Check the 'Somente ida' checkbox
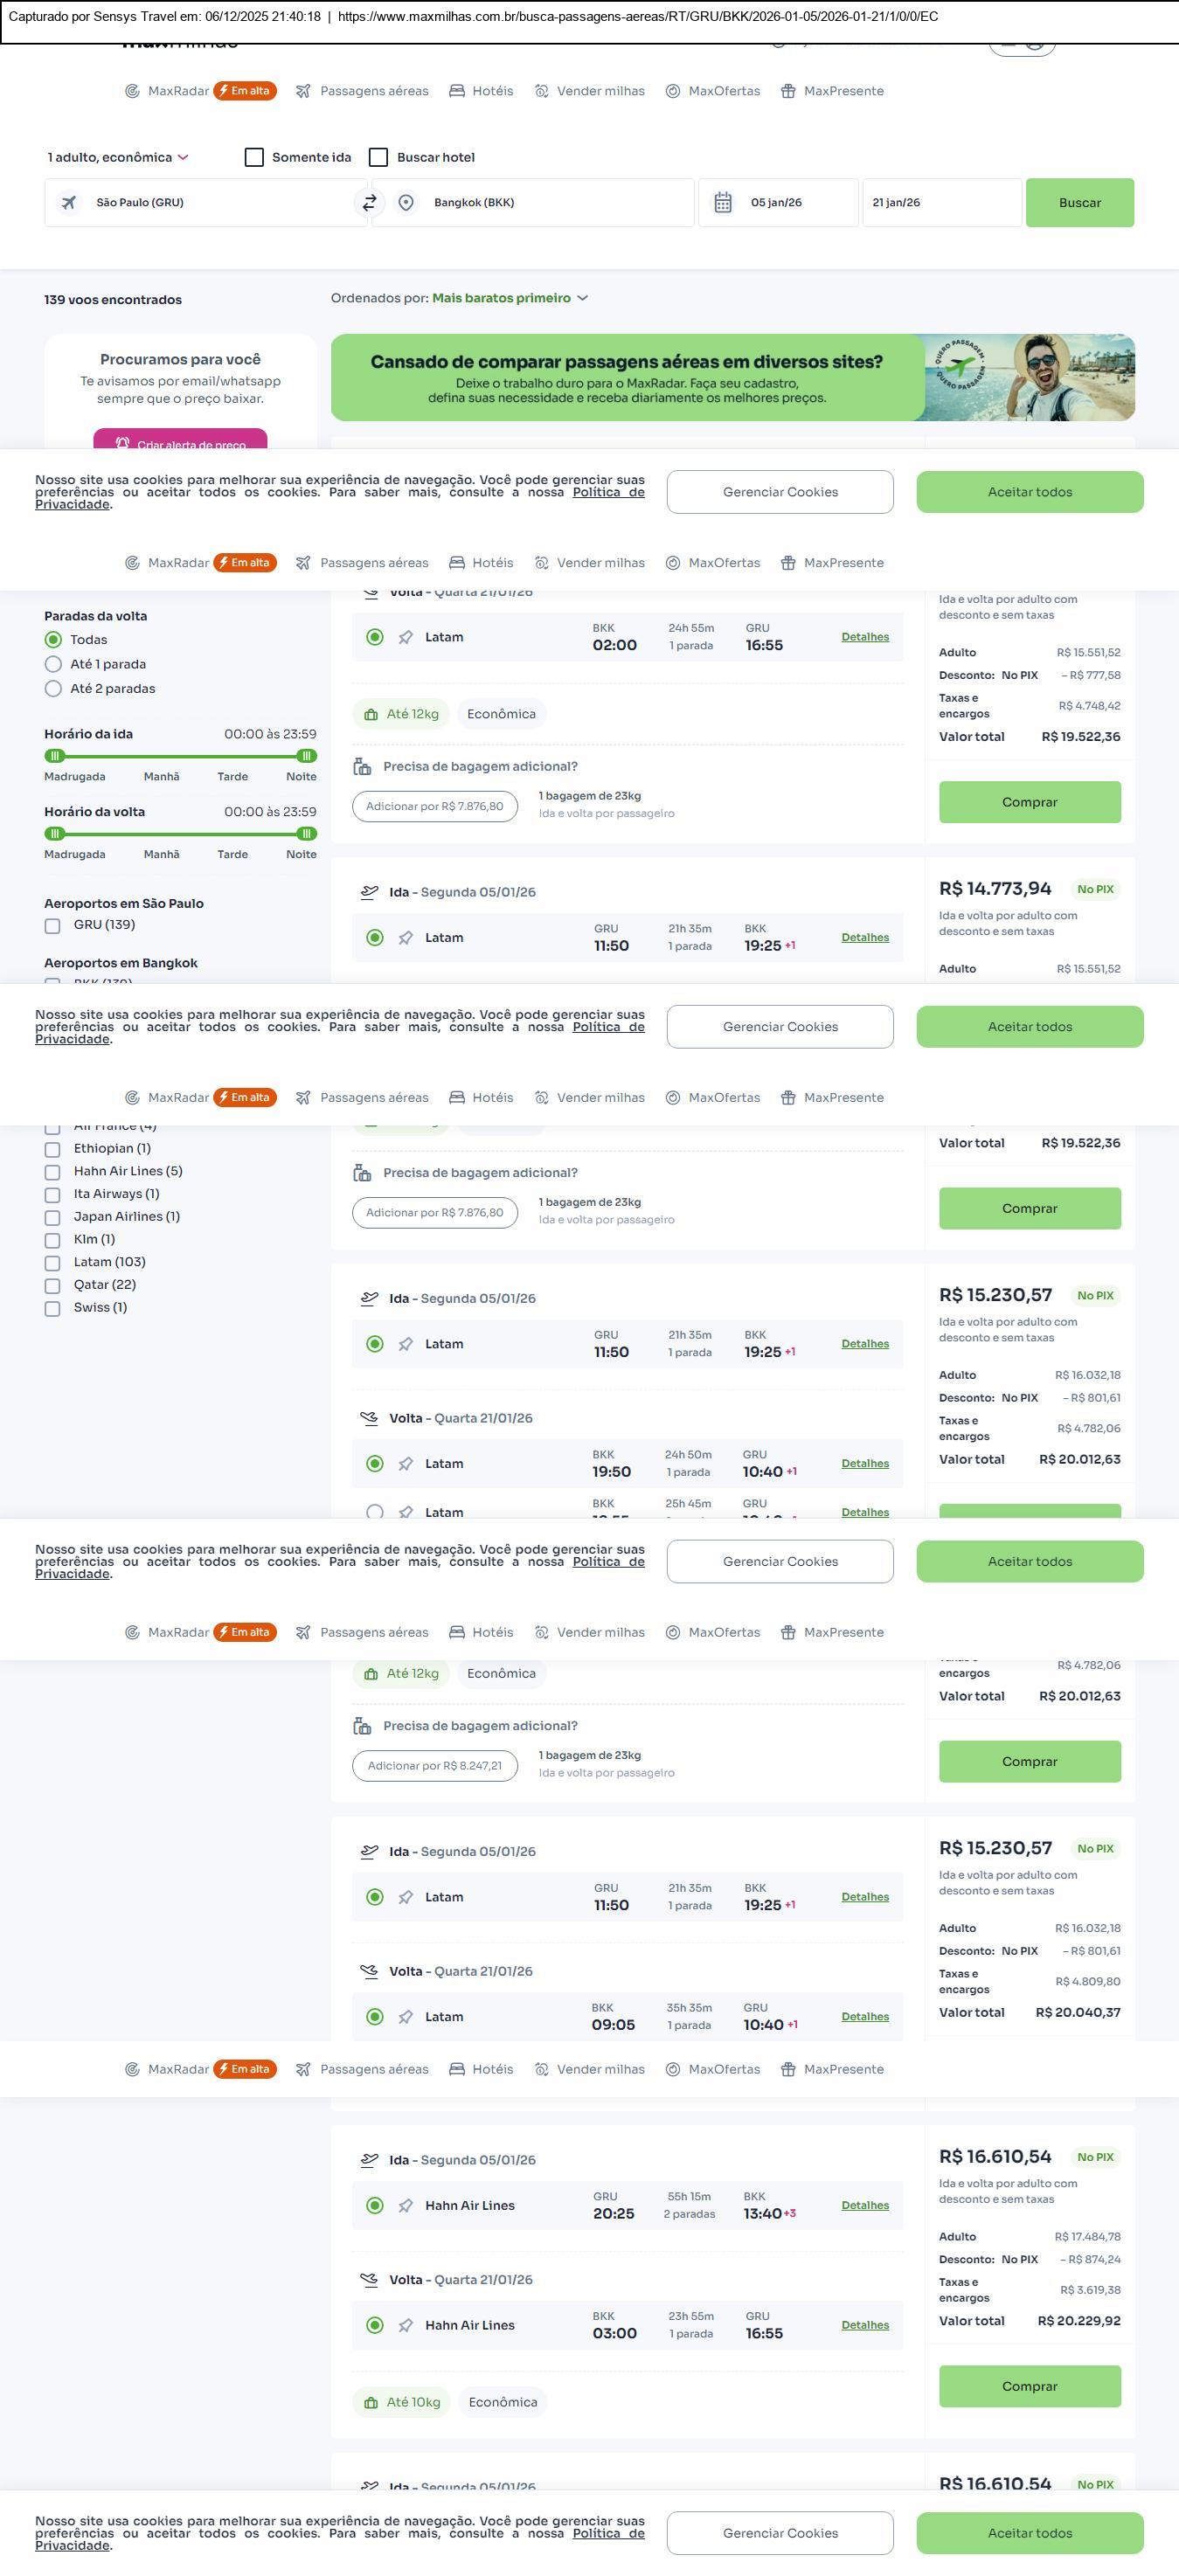 click(254, 157)
